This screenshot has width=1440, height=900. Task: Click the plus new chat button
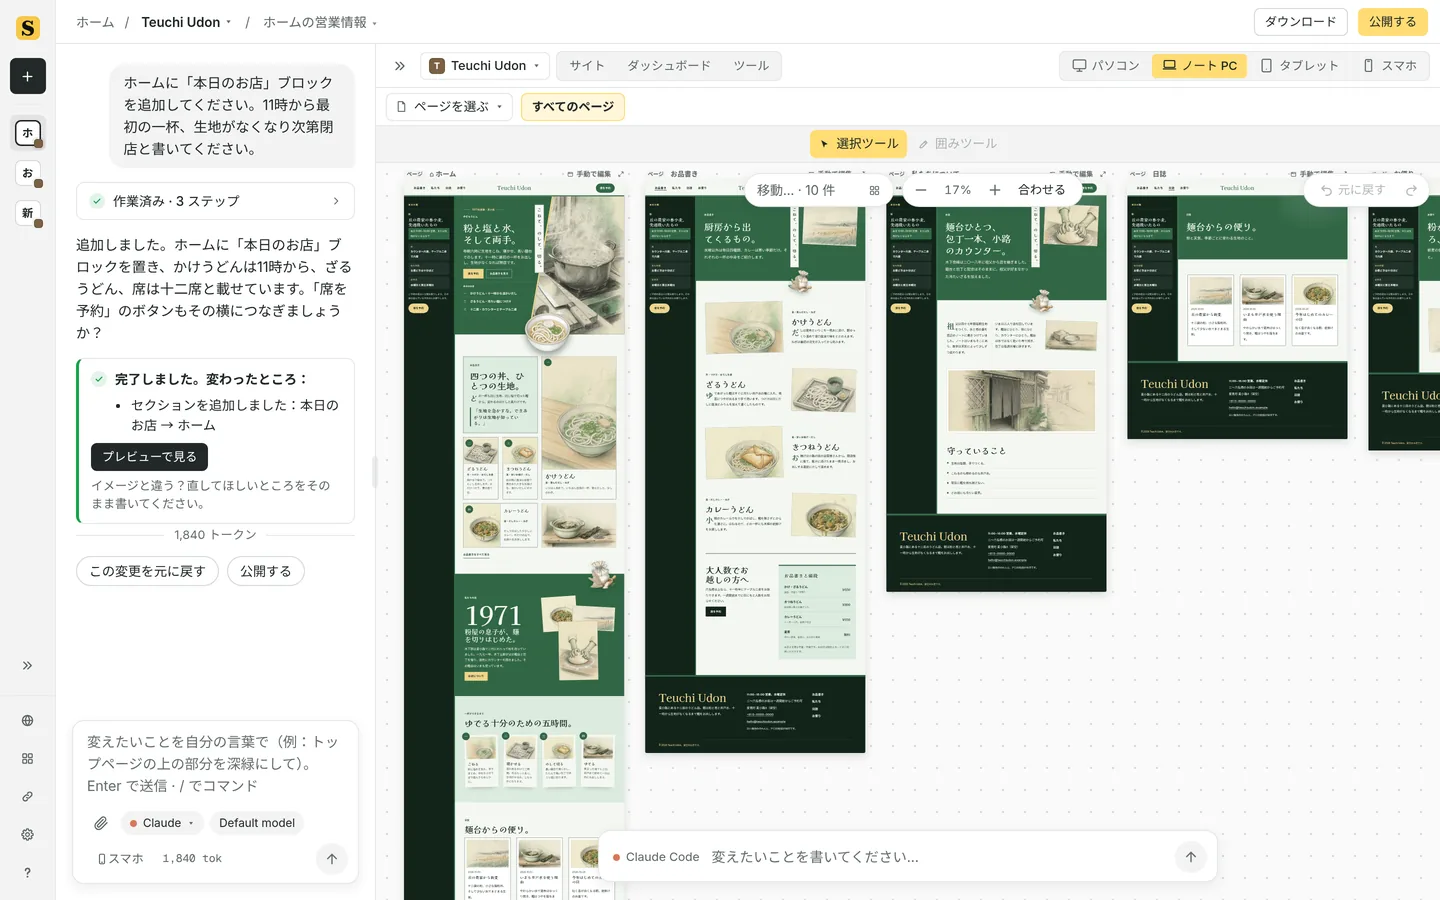(x=28, y=76)
